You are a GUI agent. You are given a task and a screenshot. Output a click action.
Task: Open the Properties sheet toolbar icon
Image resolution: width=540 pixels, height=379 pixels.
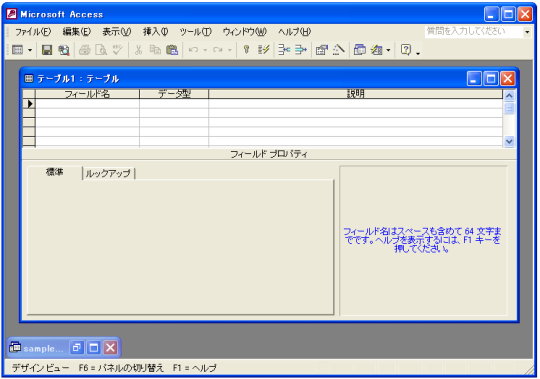coord(322,50)
